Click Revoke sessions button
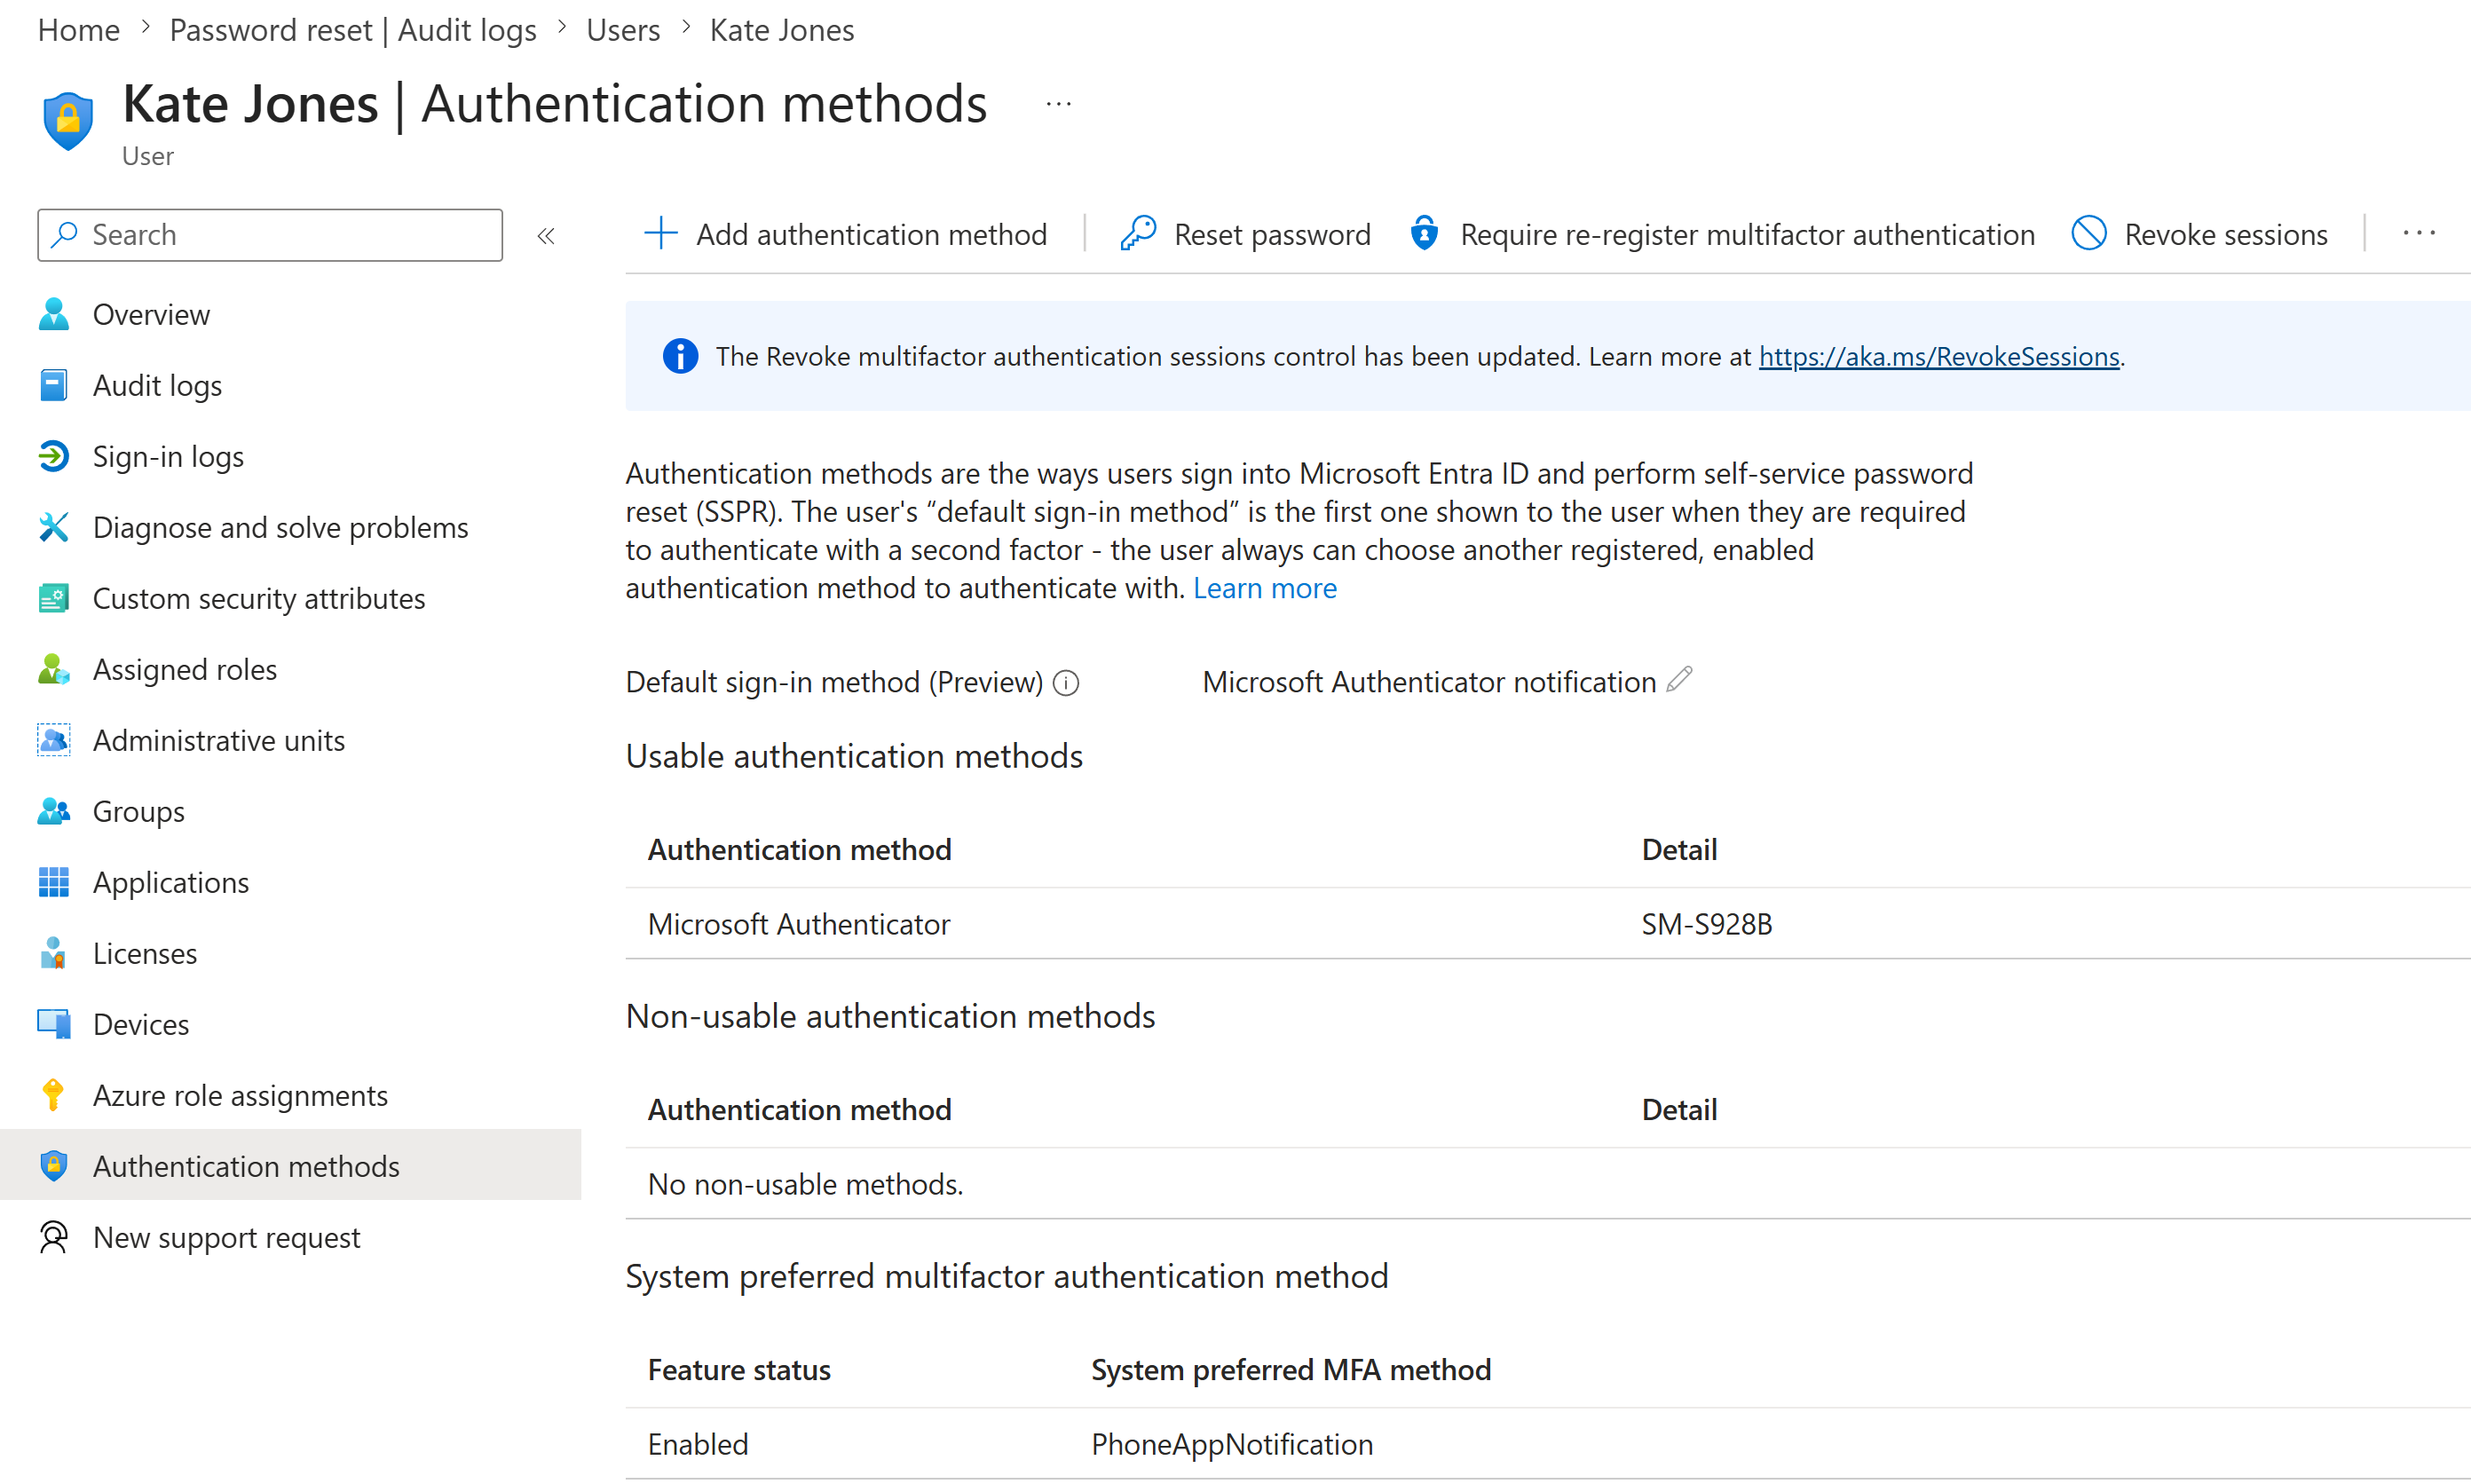 click(2199, 234)
